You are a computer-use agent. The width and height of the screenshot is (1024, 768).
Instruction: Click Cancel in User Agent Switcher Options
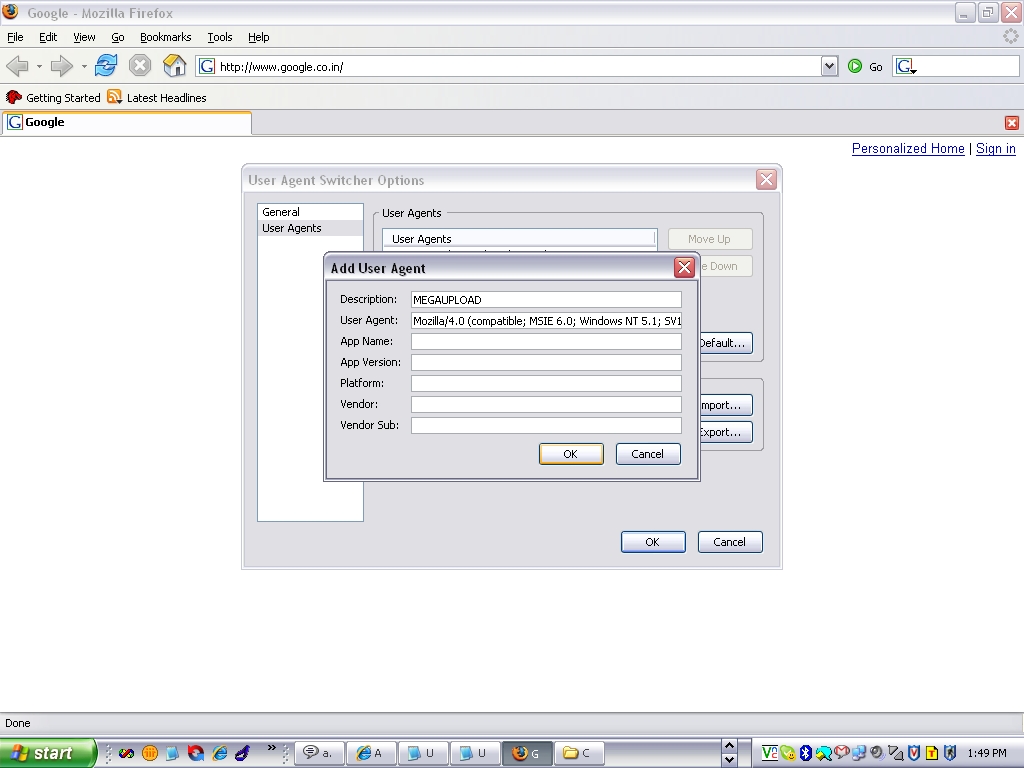(729, 542)
